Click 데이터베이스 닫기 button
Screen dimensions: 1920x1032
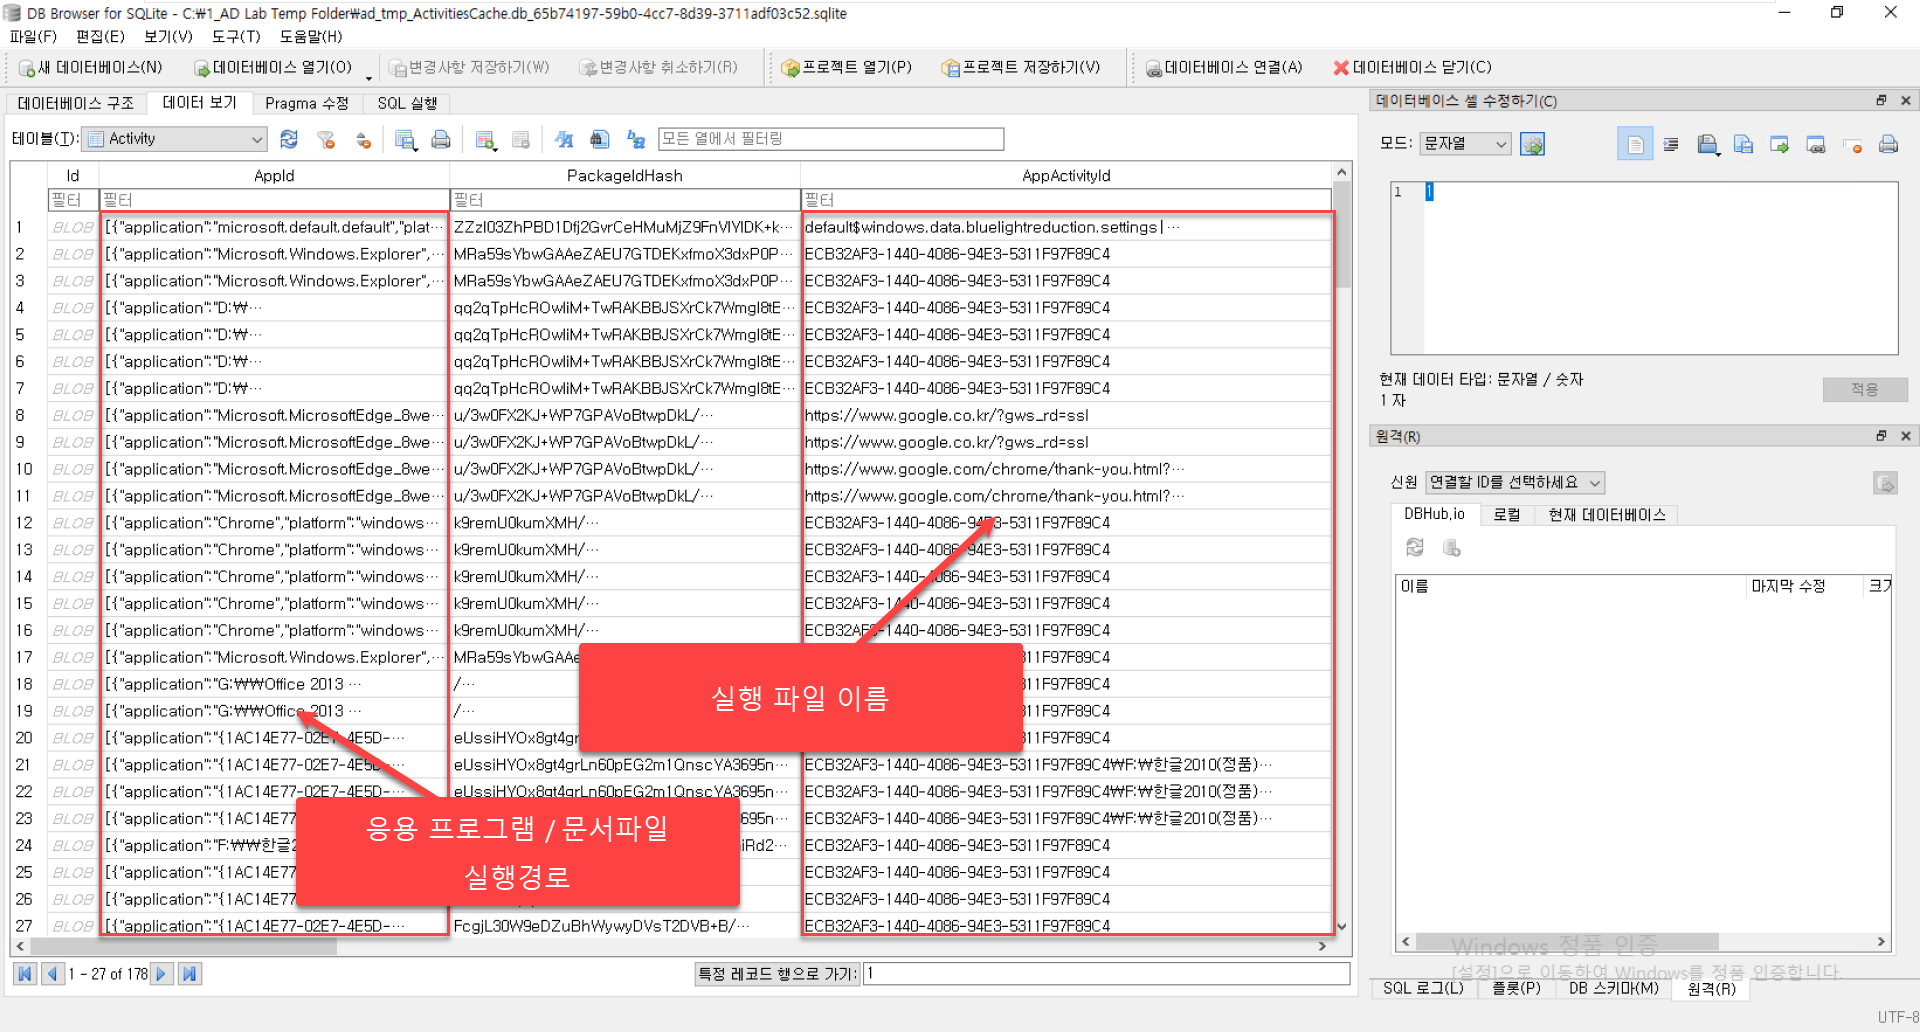click(1412, 67)
